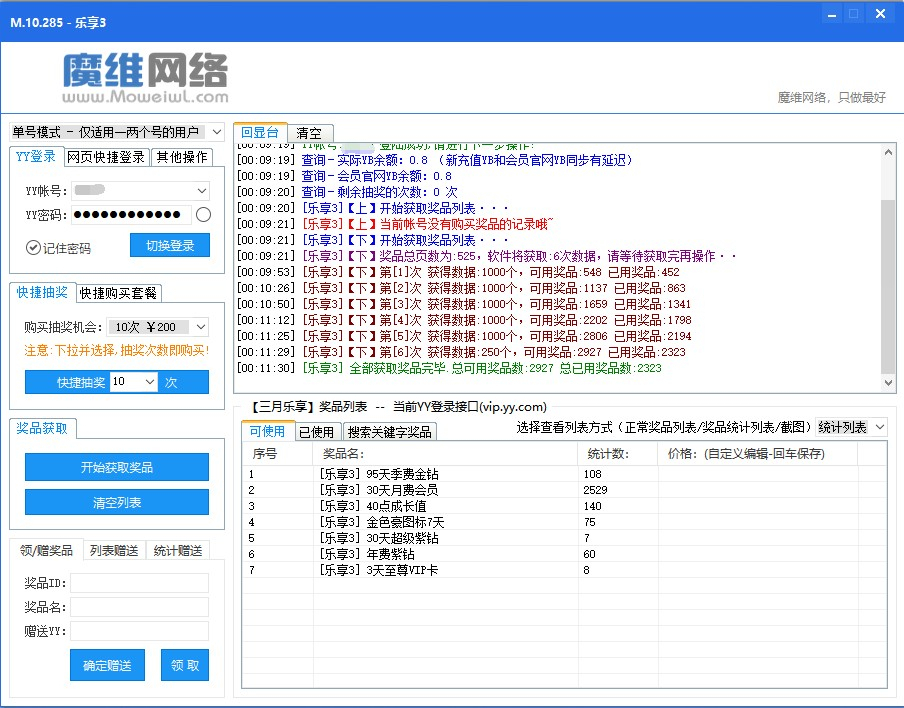Screen dimensions: 904x708
Task: Select the row 年费紫钻
Action: click(564, 555)
